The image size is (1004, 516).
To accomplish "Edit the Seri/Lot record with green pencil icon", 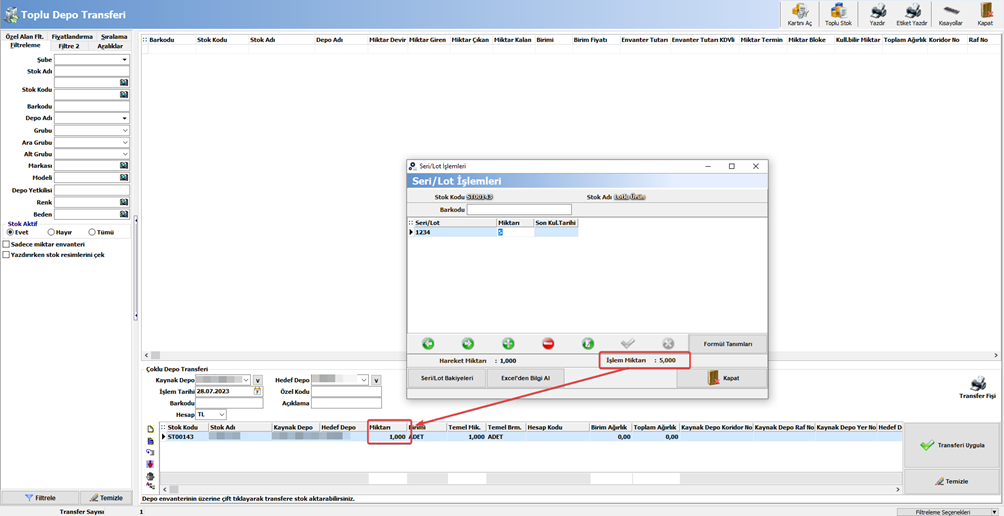I will [588, 344].
